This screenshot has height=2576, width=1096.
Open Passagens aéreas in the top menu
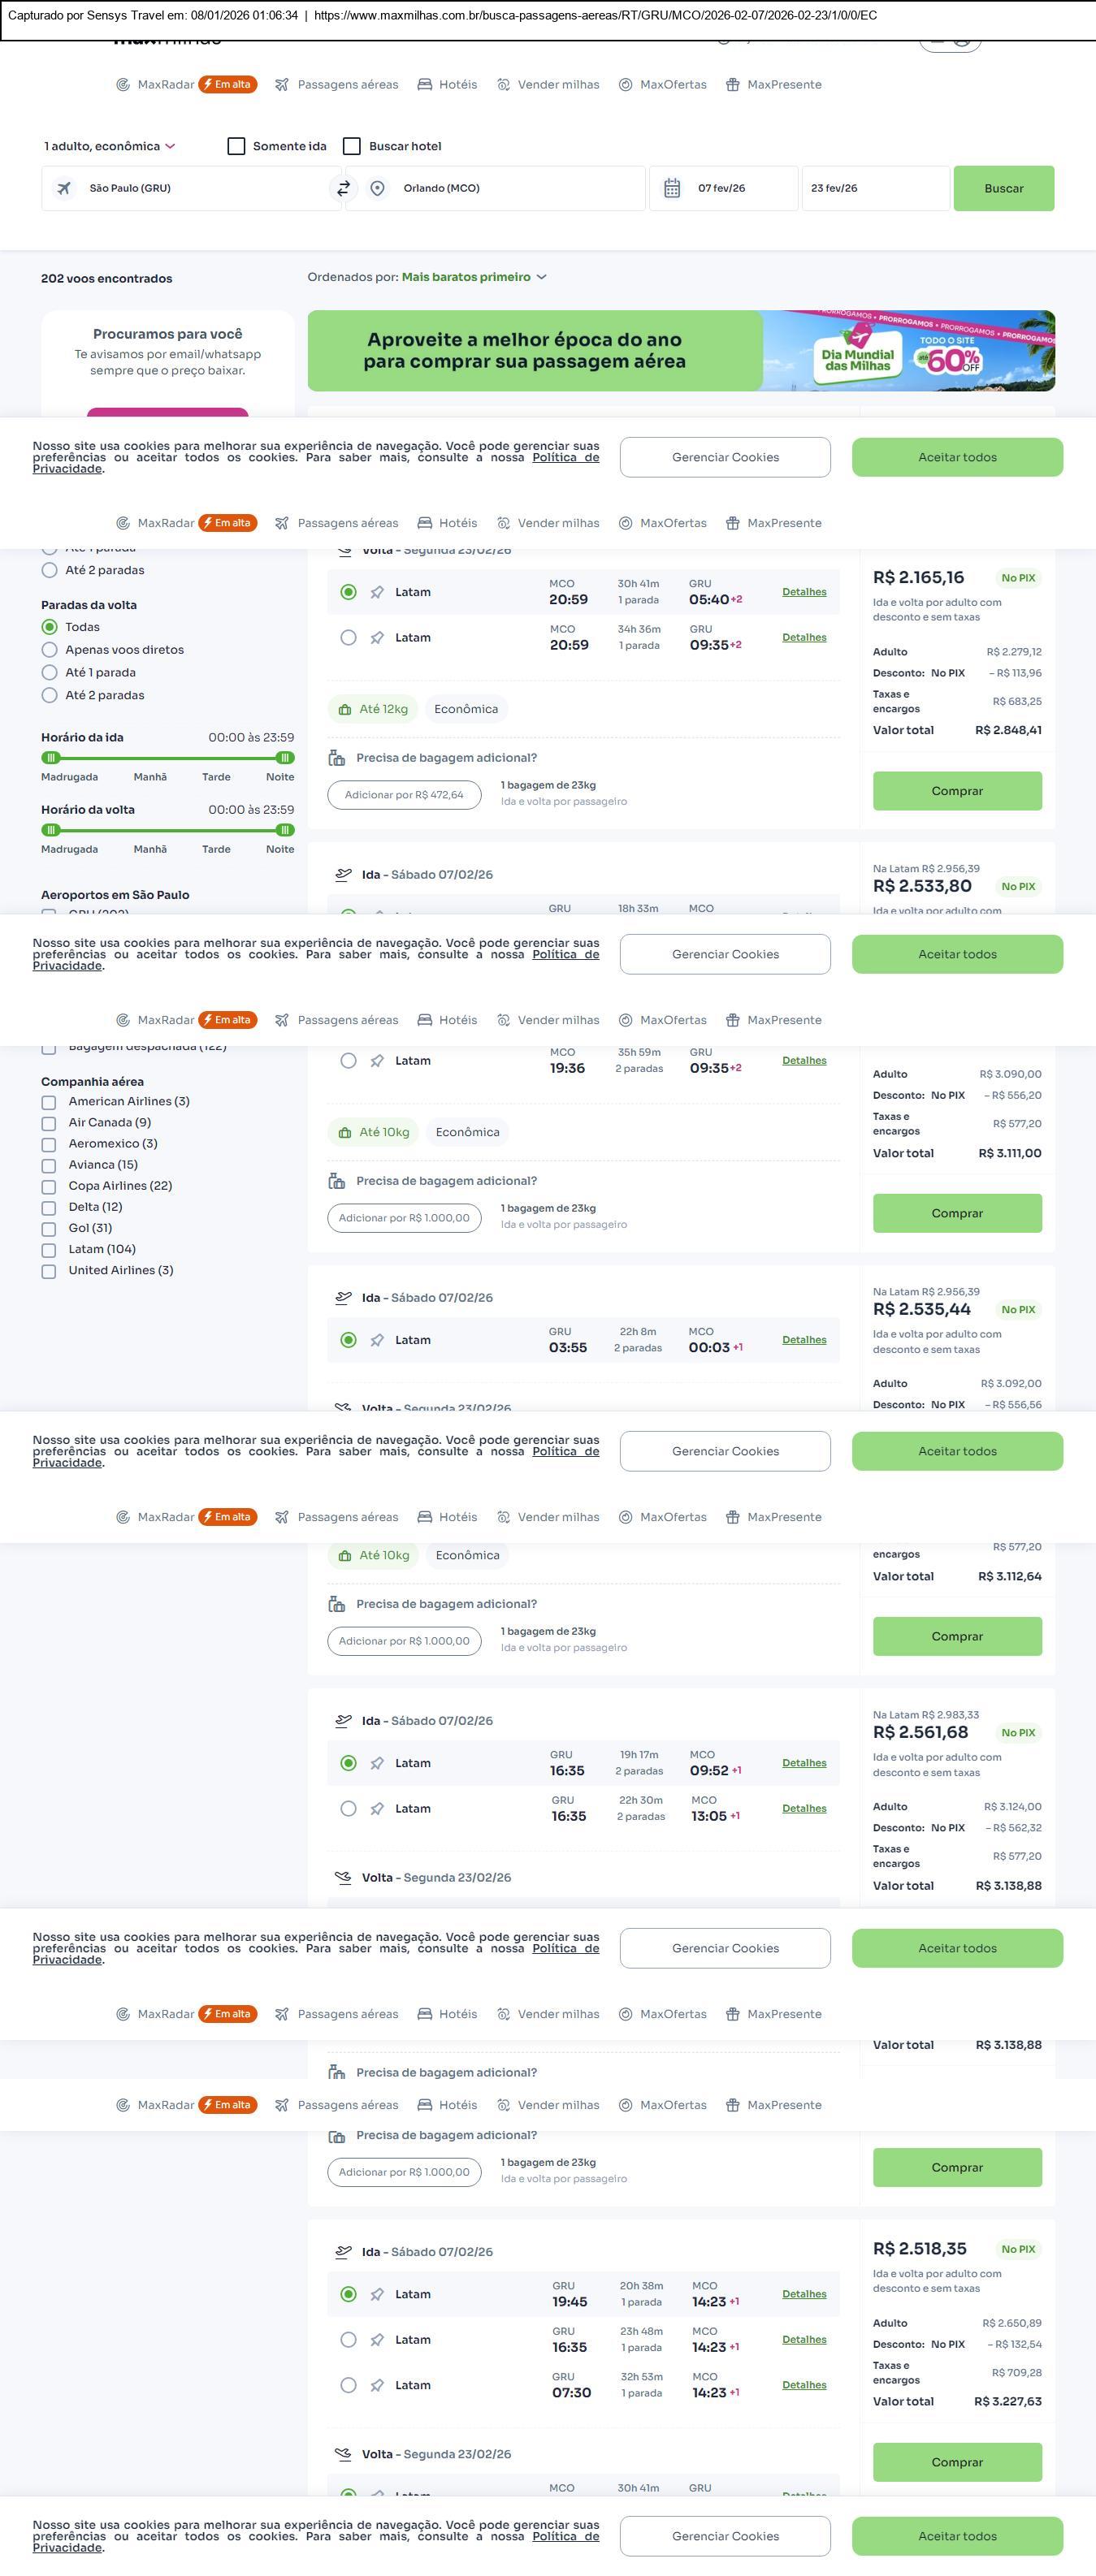click(347, 85)
